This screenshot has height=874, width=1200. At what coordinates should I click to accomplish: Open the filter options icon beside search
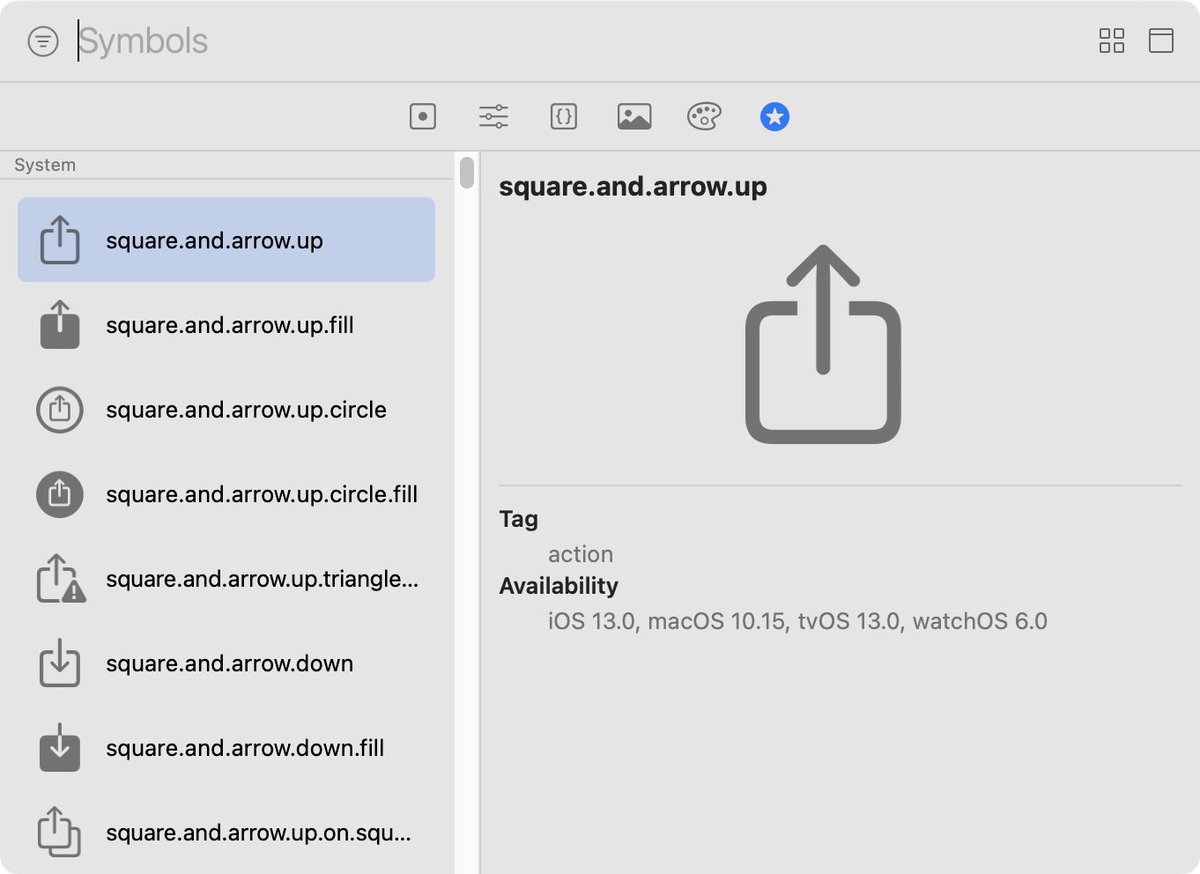[43, 41]
